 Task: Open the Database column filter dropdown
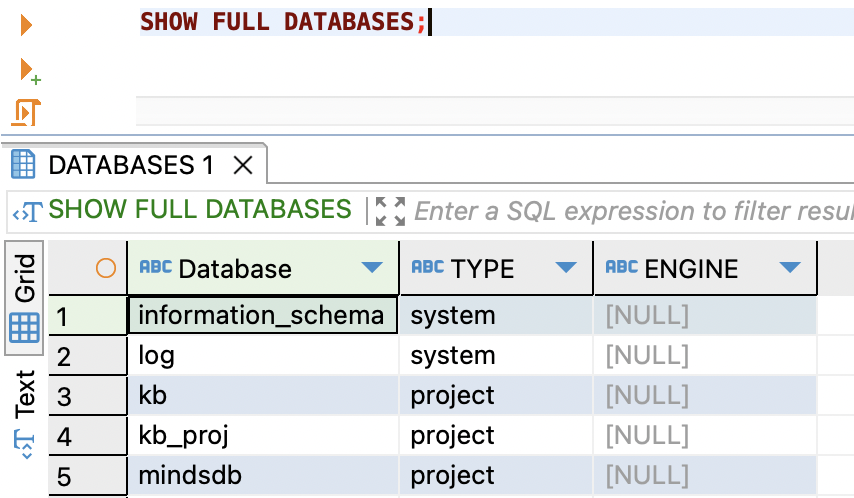point(372,267)
